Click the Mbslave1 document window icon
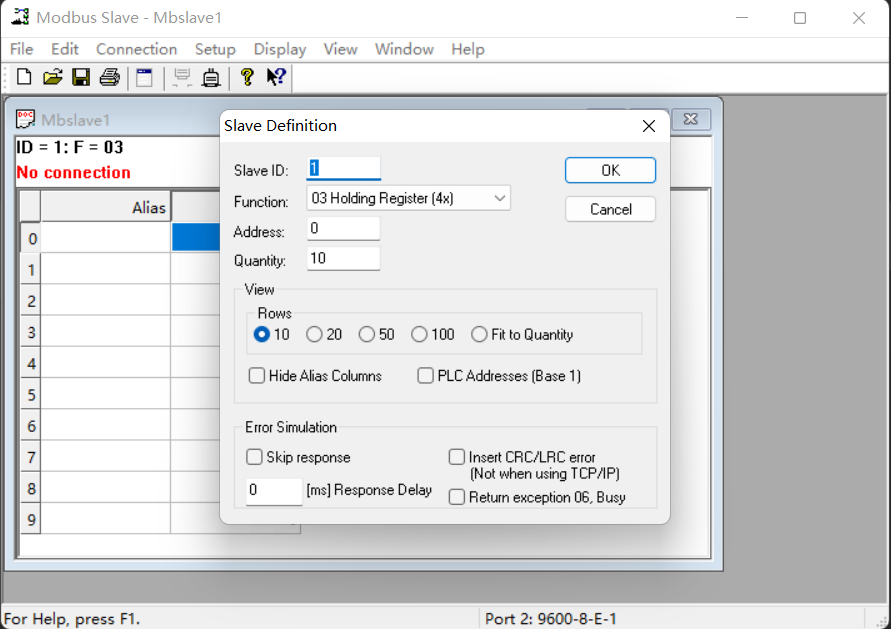 [x=24, y=118]
